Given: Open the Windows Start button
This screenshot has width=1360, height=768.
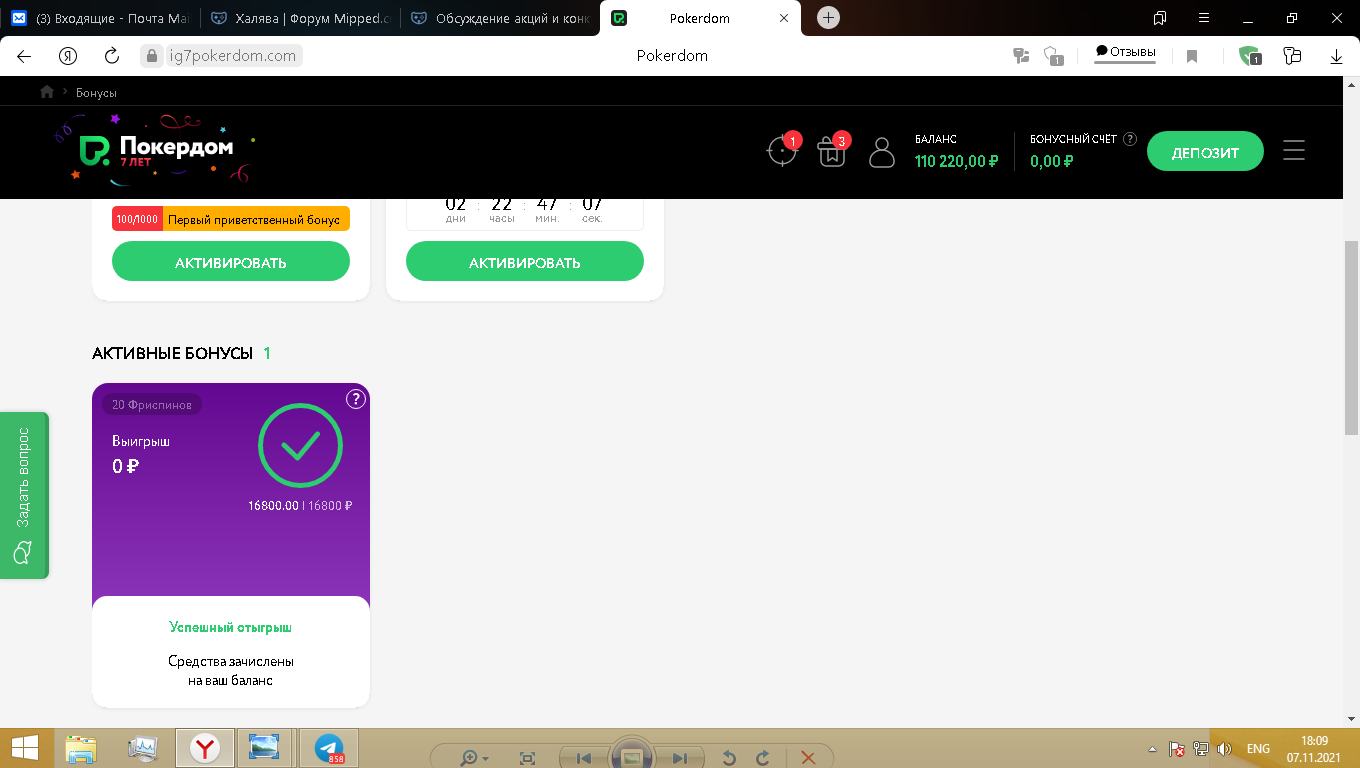Looking at the screenshot, I should (25, 749).
